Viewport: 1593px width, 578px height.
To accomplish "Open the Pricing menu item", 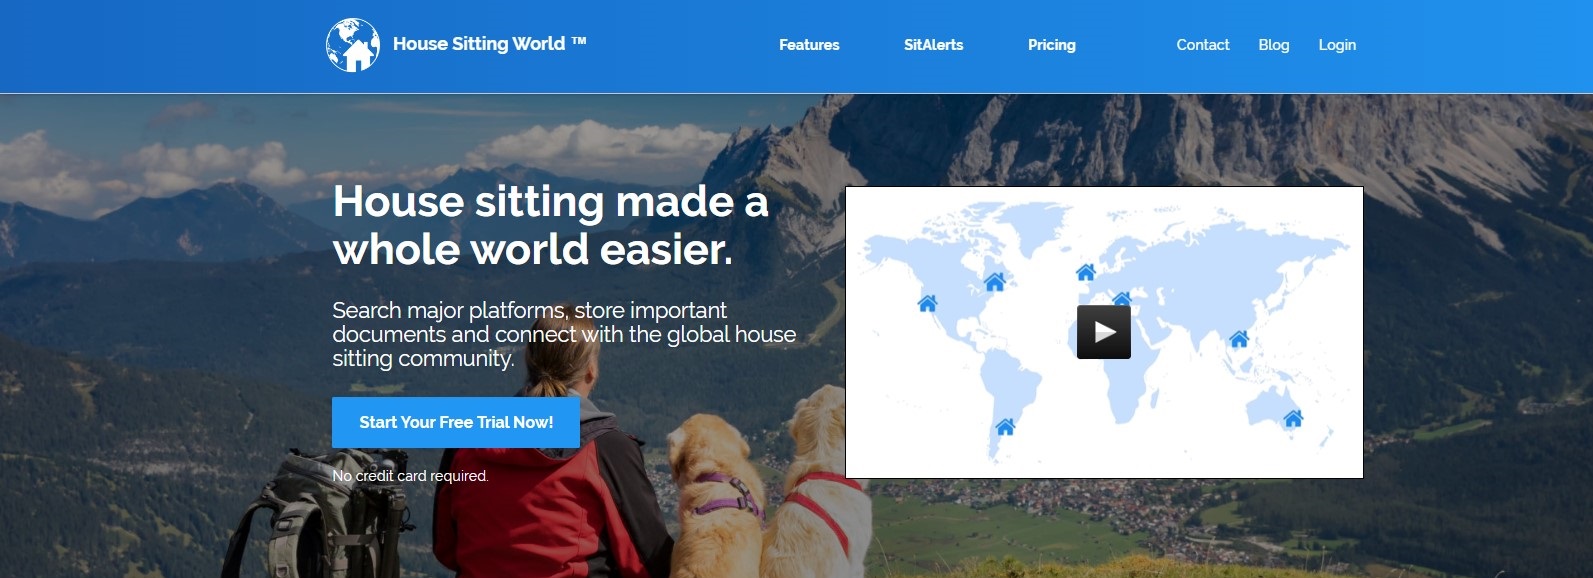I will [1052, 45].
